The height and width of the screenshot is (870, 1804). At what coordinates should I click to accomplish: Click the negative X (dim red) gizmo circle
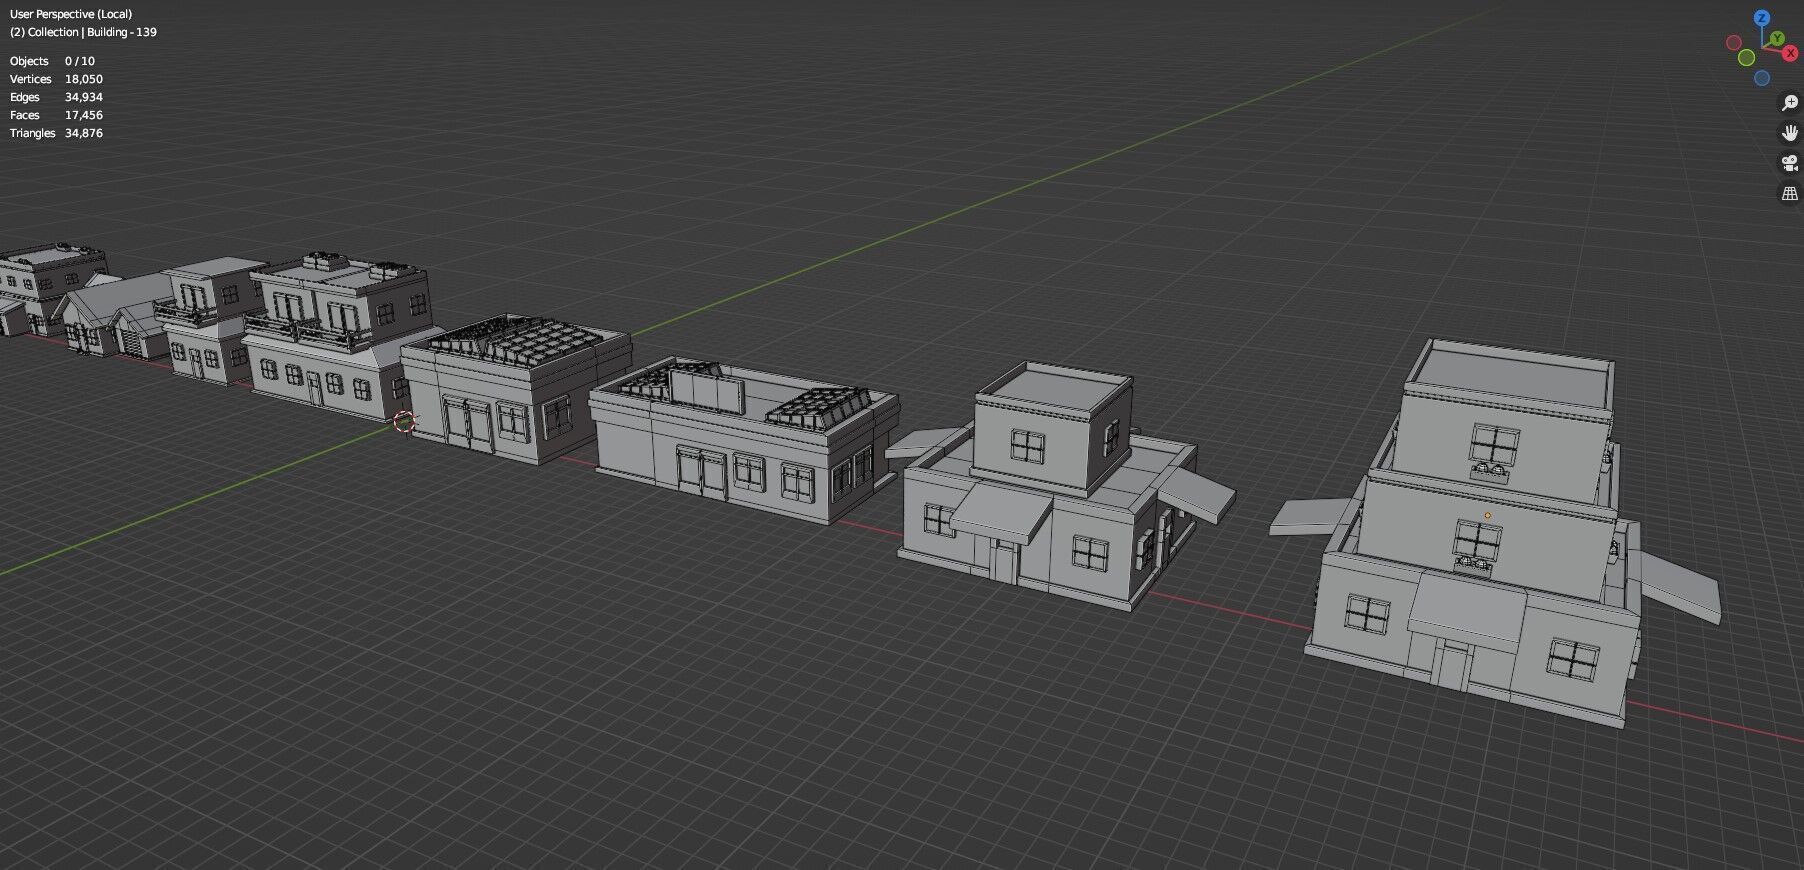click(1733, 42)
